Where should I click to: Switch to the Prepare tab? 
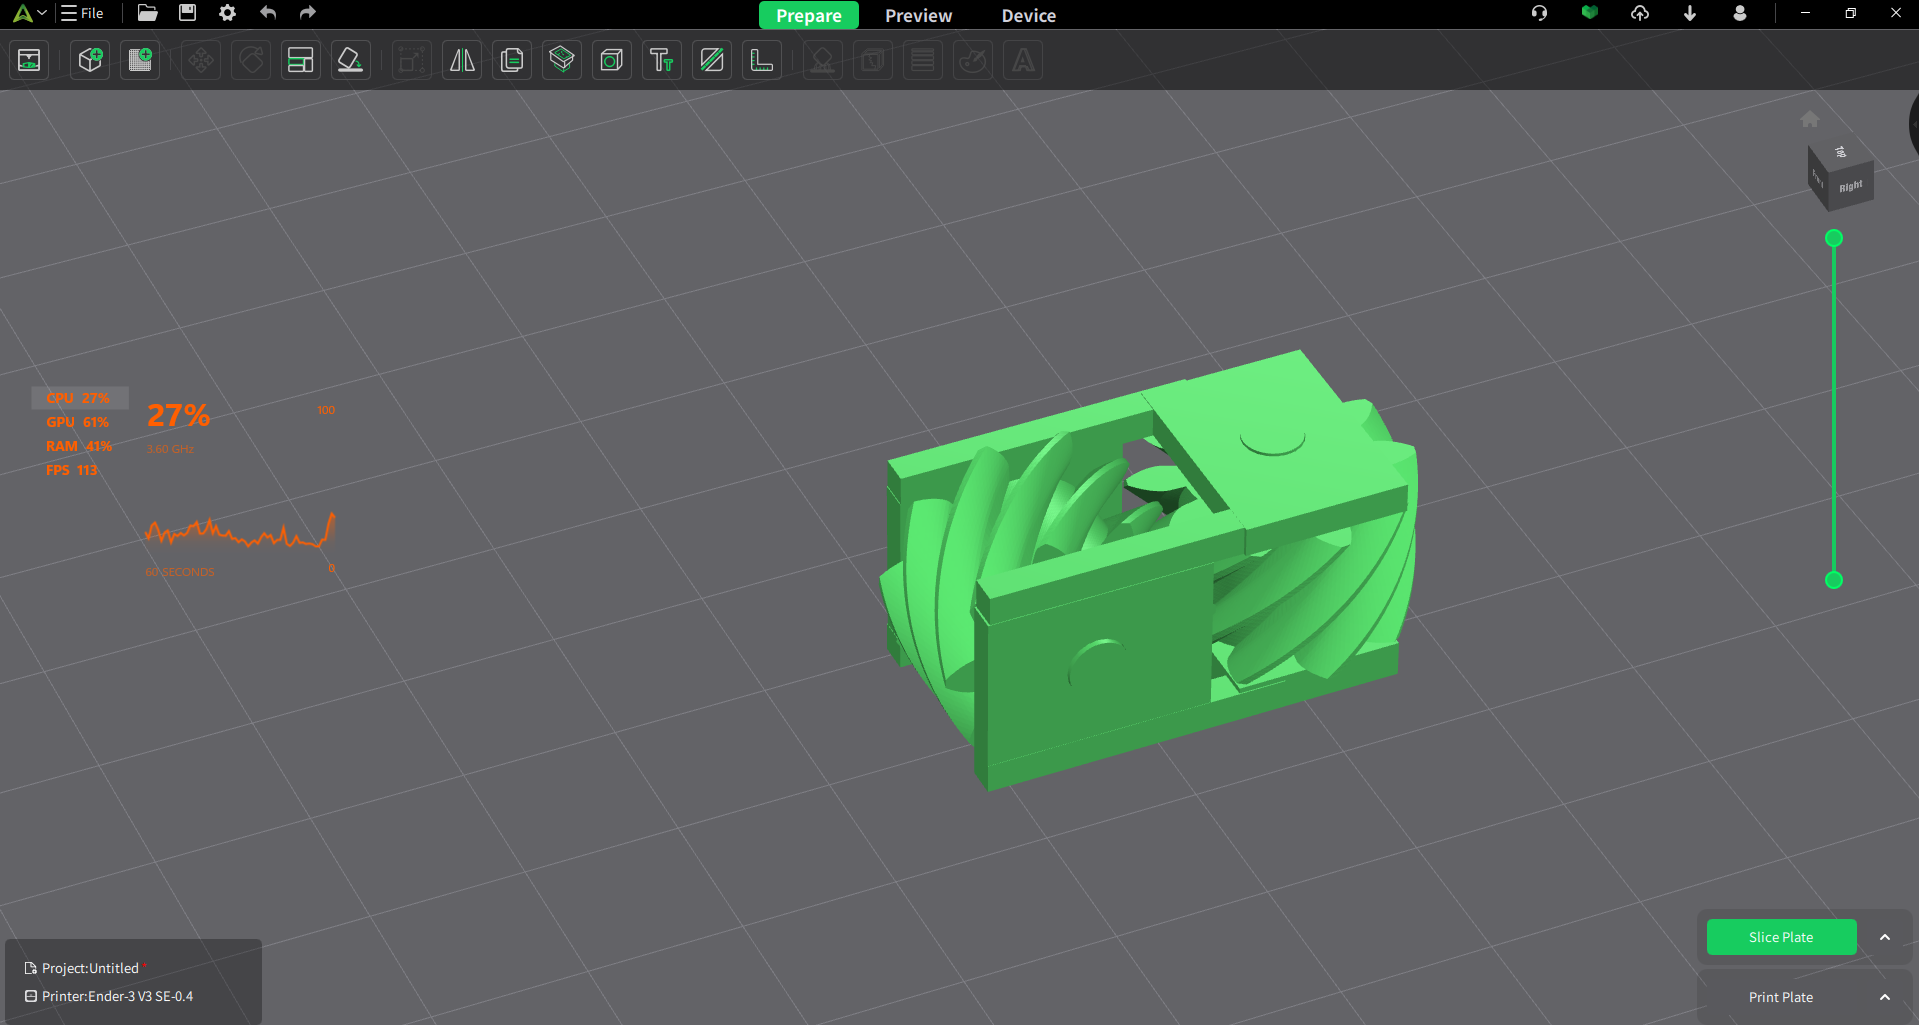(x=809, y=15)
